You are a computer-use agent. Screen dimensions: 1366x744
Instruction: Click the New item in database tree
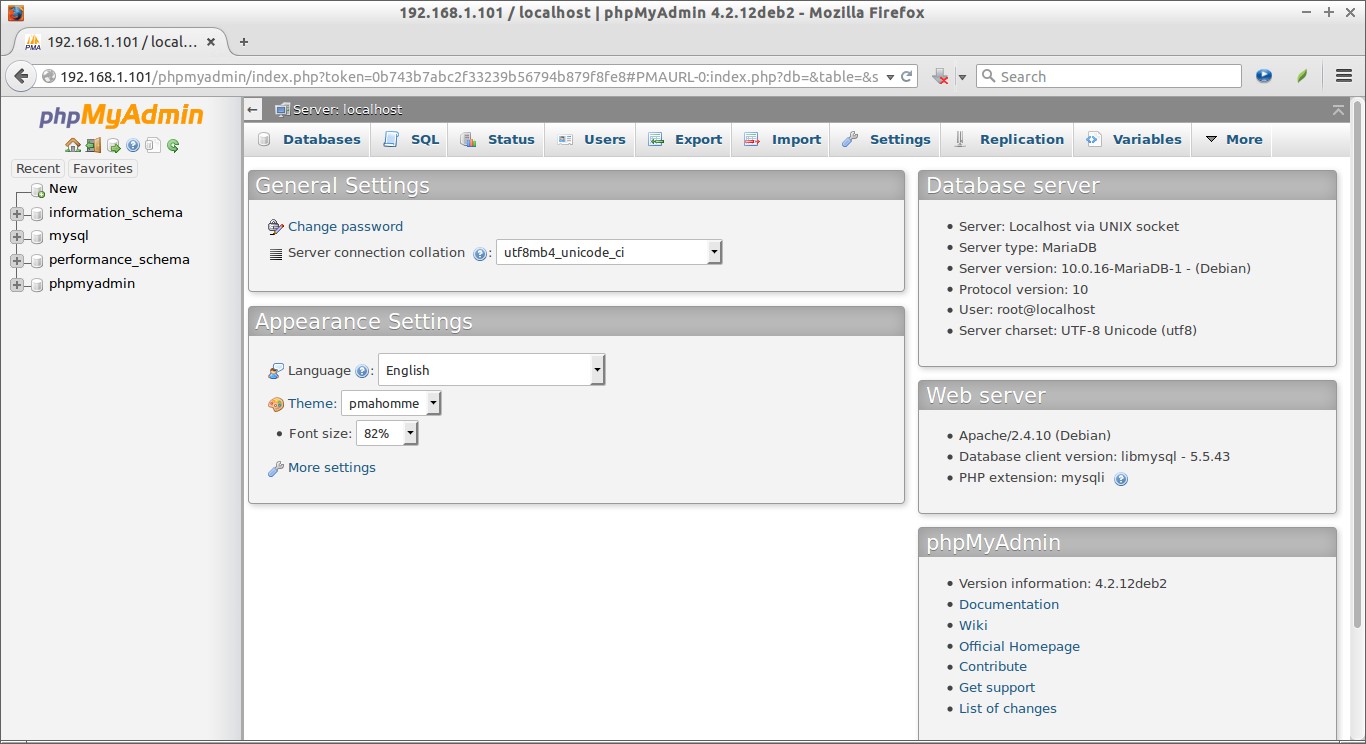(63, 189)
